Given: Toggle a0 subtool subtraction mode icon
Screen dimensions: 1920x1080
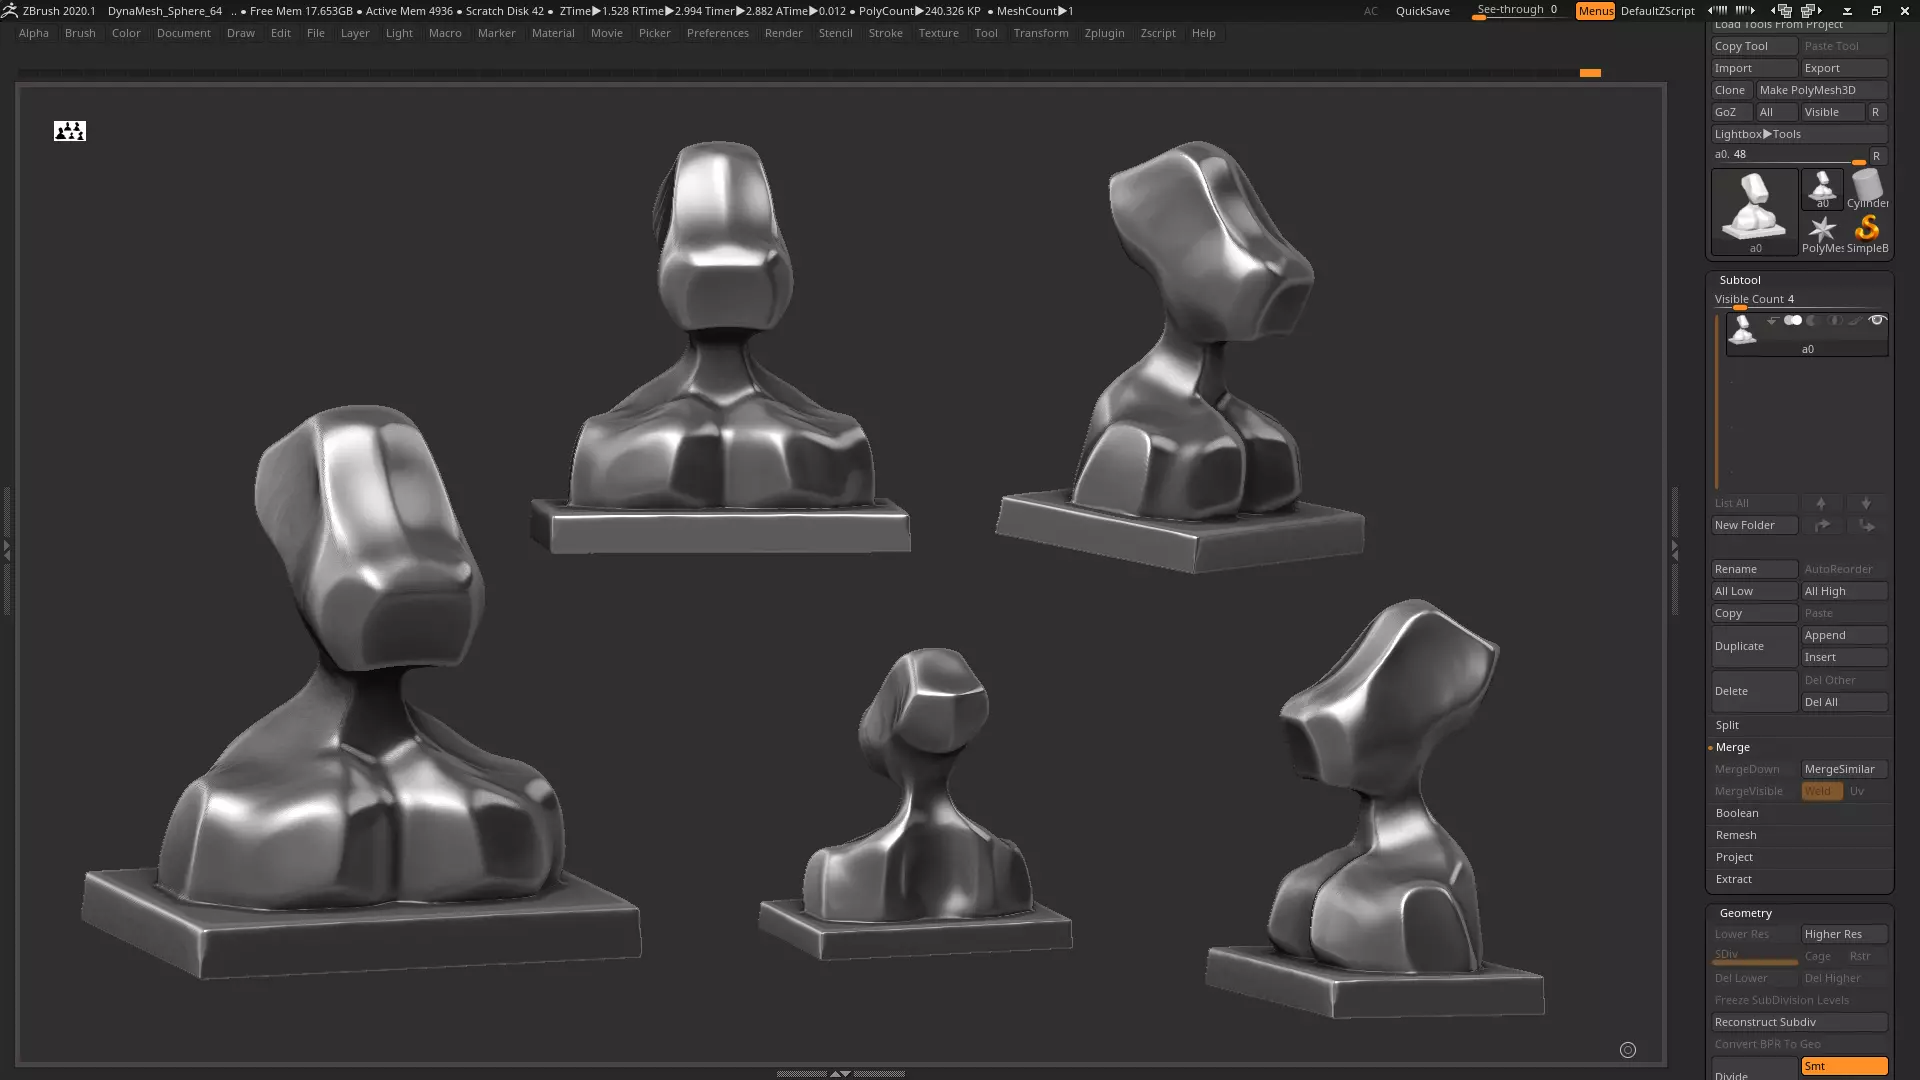Looking at the screenshot, I should pyautogui.click(x=1813, y=321).
